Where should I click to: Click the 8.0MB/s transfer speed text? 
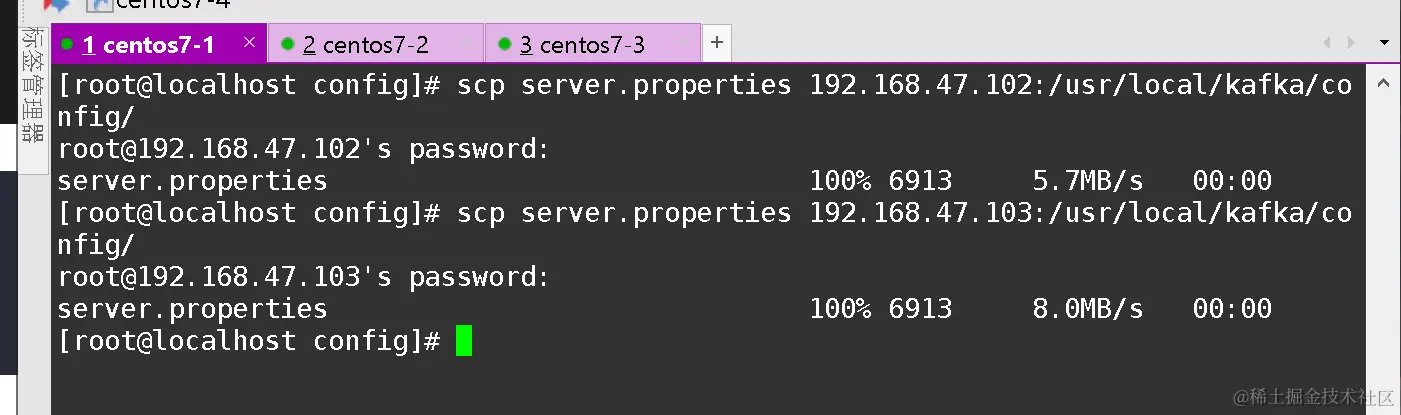[x=1086, y=309]
